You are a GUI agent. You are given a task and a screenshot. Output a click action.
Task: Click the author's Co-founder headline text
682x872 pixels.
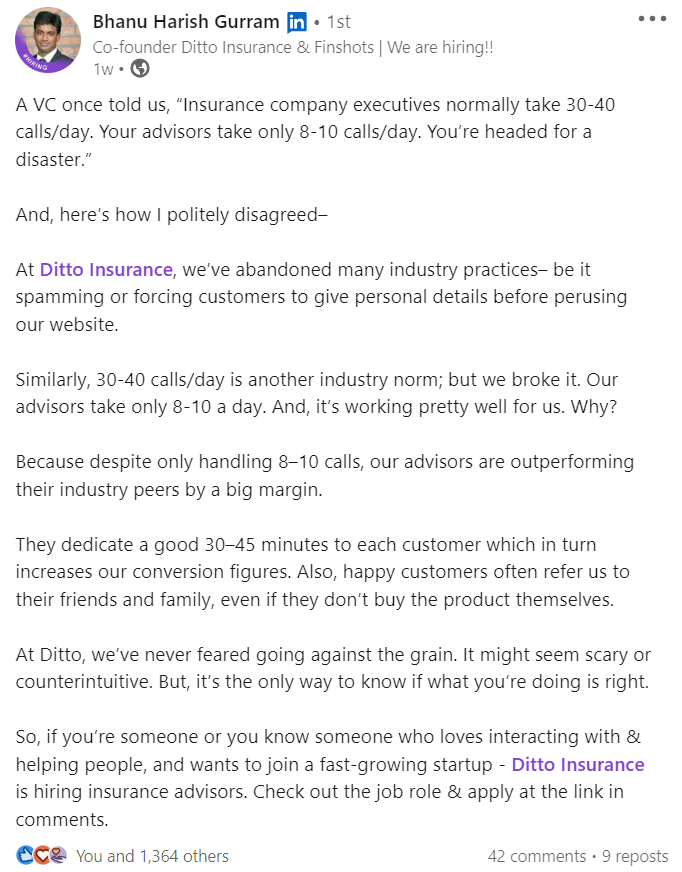tap(292, 47)
